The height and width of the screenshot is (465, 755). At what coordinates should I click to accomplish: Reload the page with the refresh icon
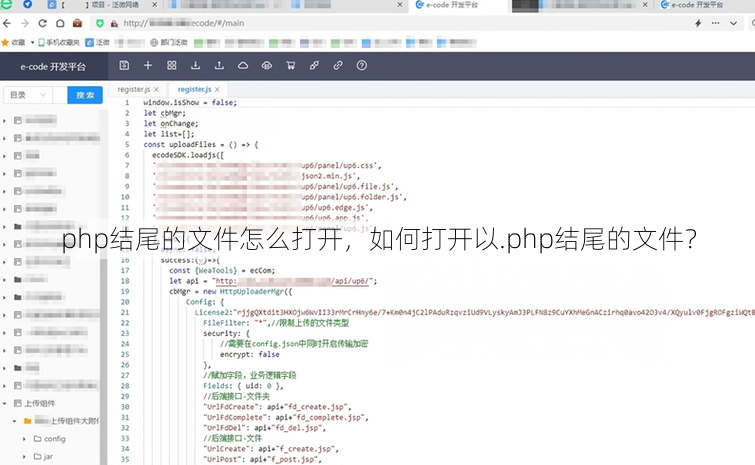pyautogui.click(x=42, y=23)
